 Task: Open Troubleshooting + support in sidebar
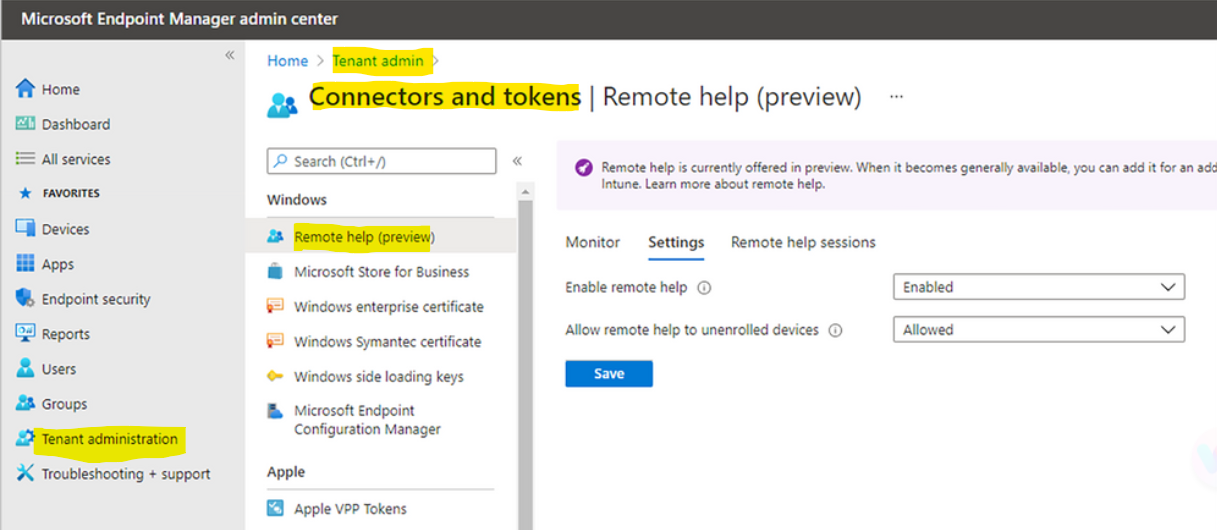[126, 474]
